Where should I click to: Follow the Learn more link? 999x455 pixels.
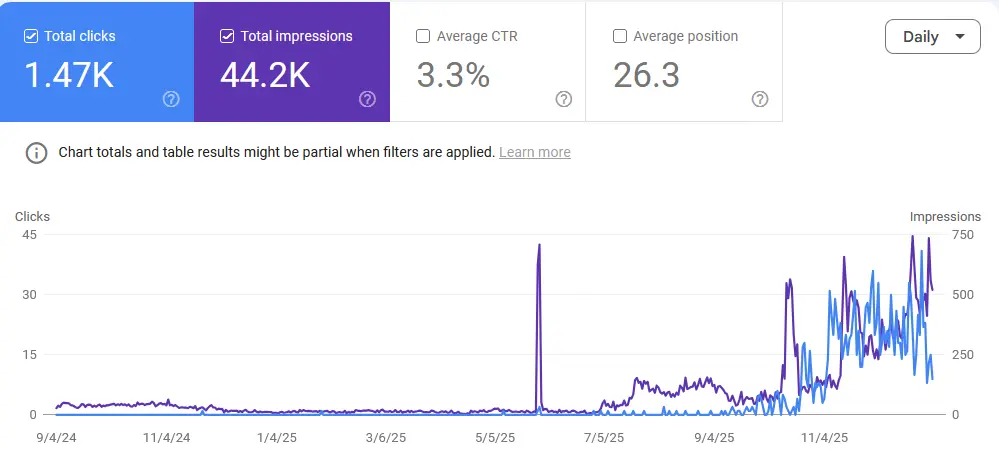tap(535, 152)
